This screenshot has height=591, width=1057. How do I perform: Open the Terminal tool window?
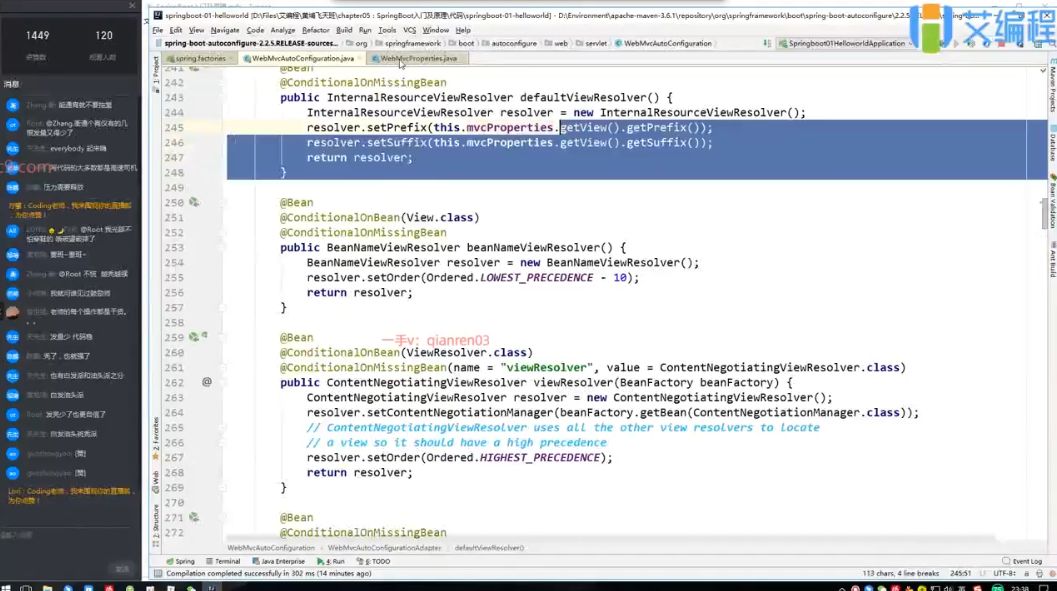(223, 561)
